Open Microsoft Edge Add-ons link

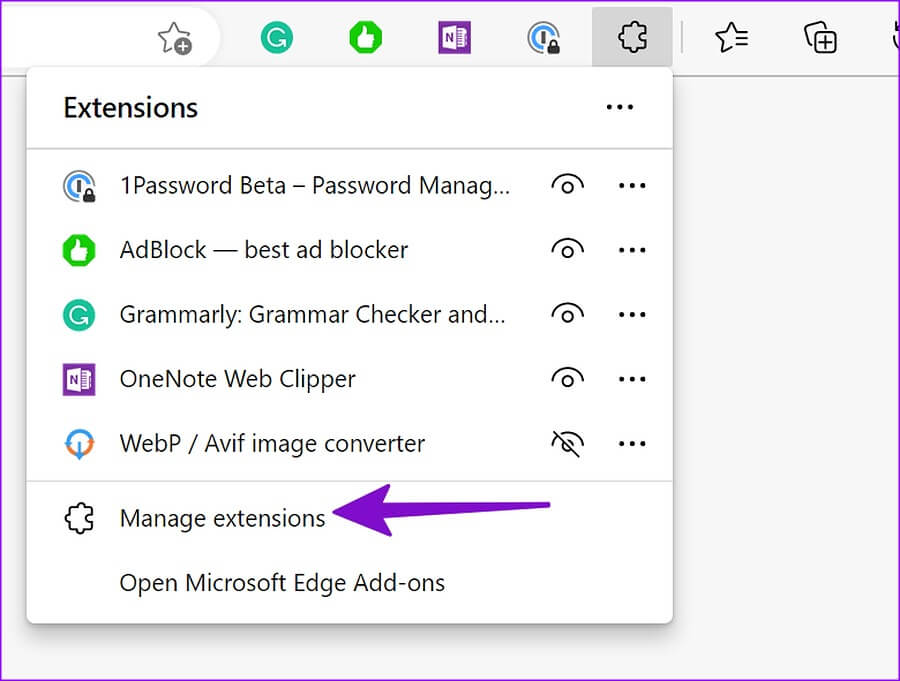282,583
